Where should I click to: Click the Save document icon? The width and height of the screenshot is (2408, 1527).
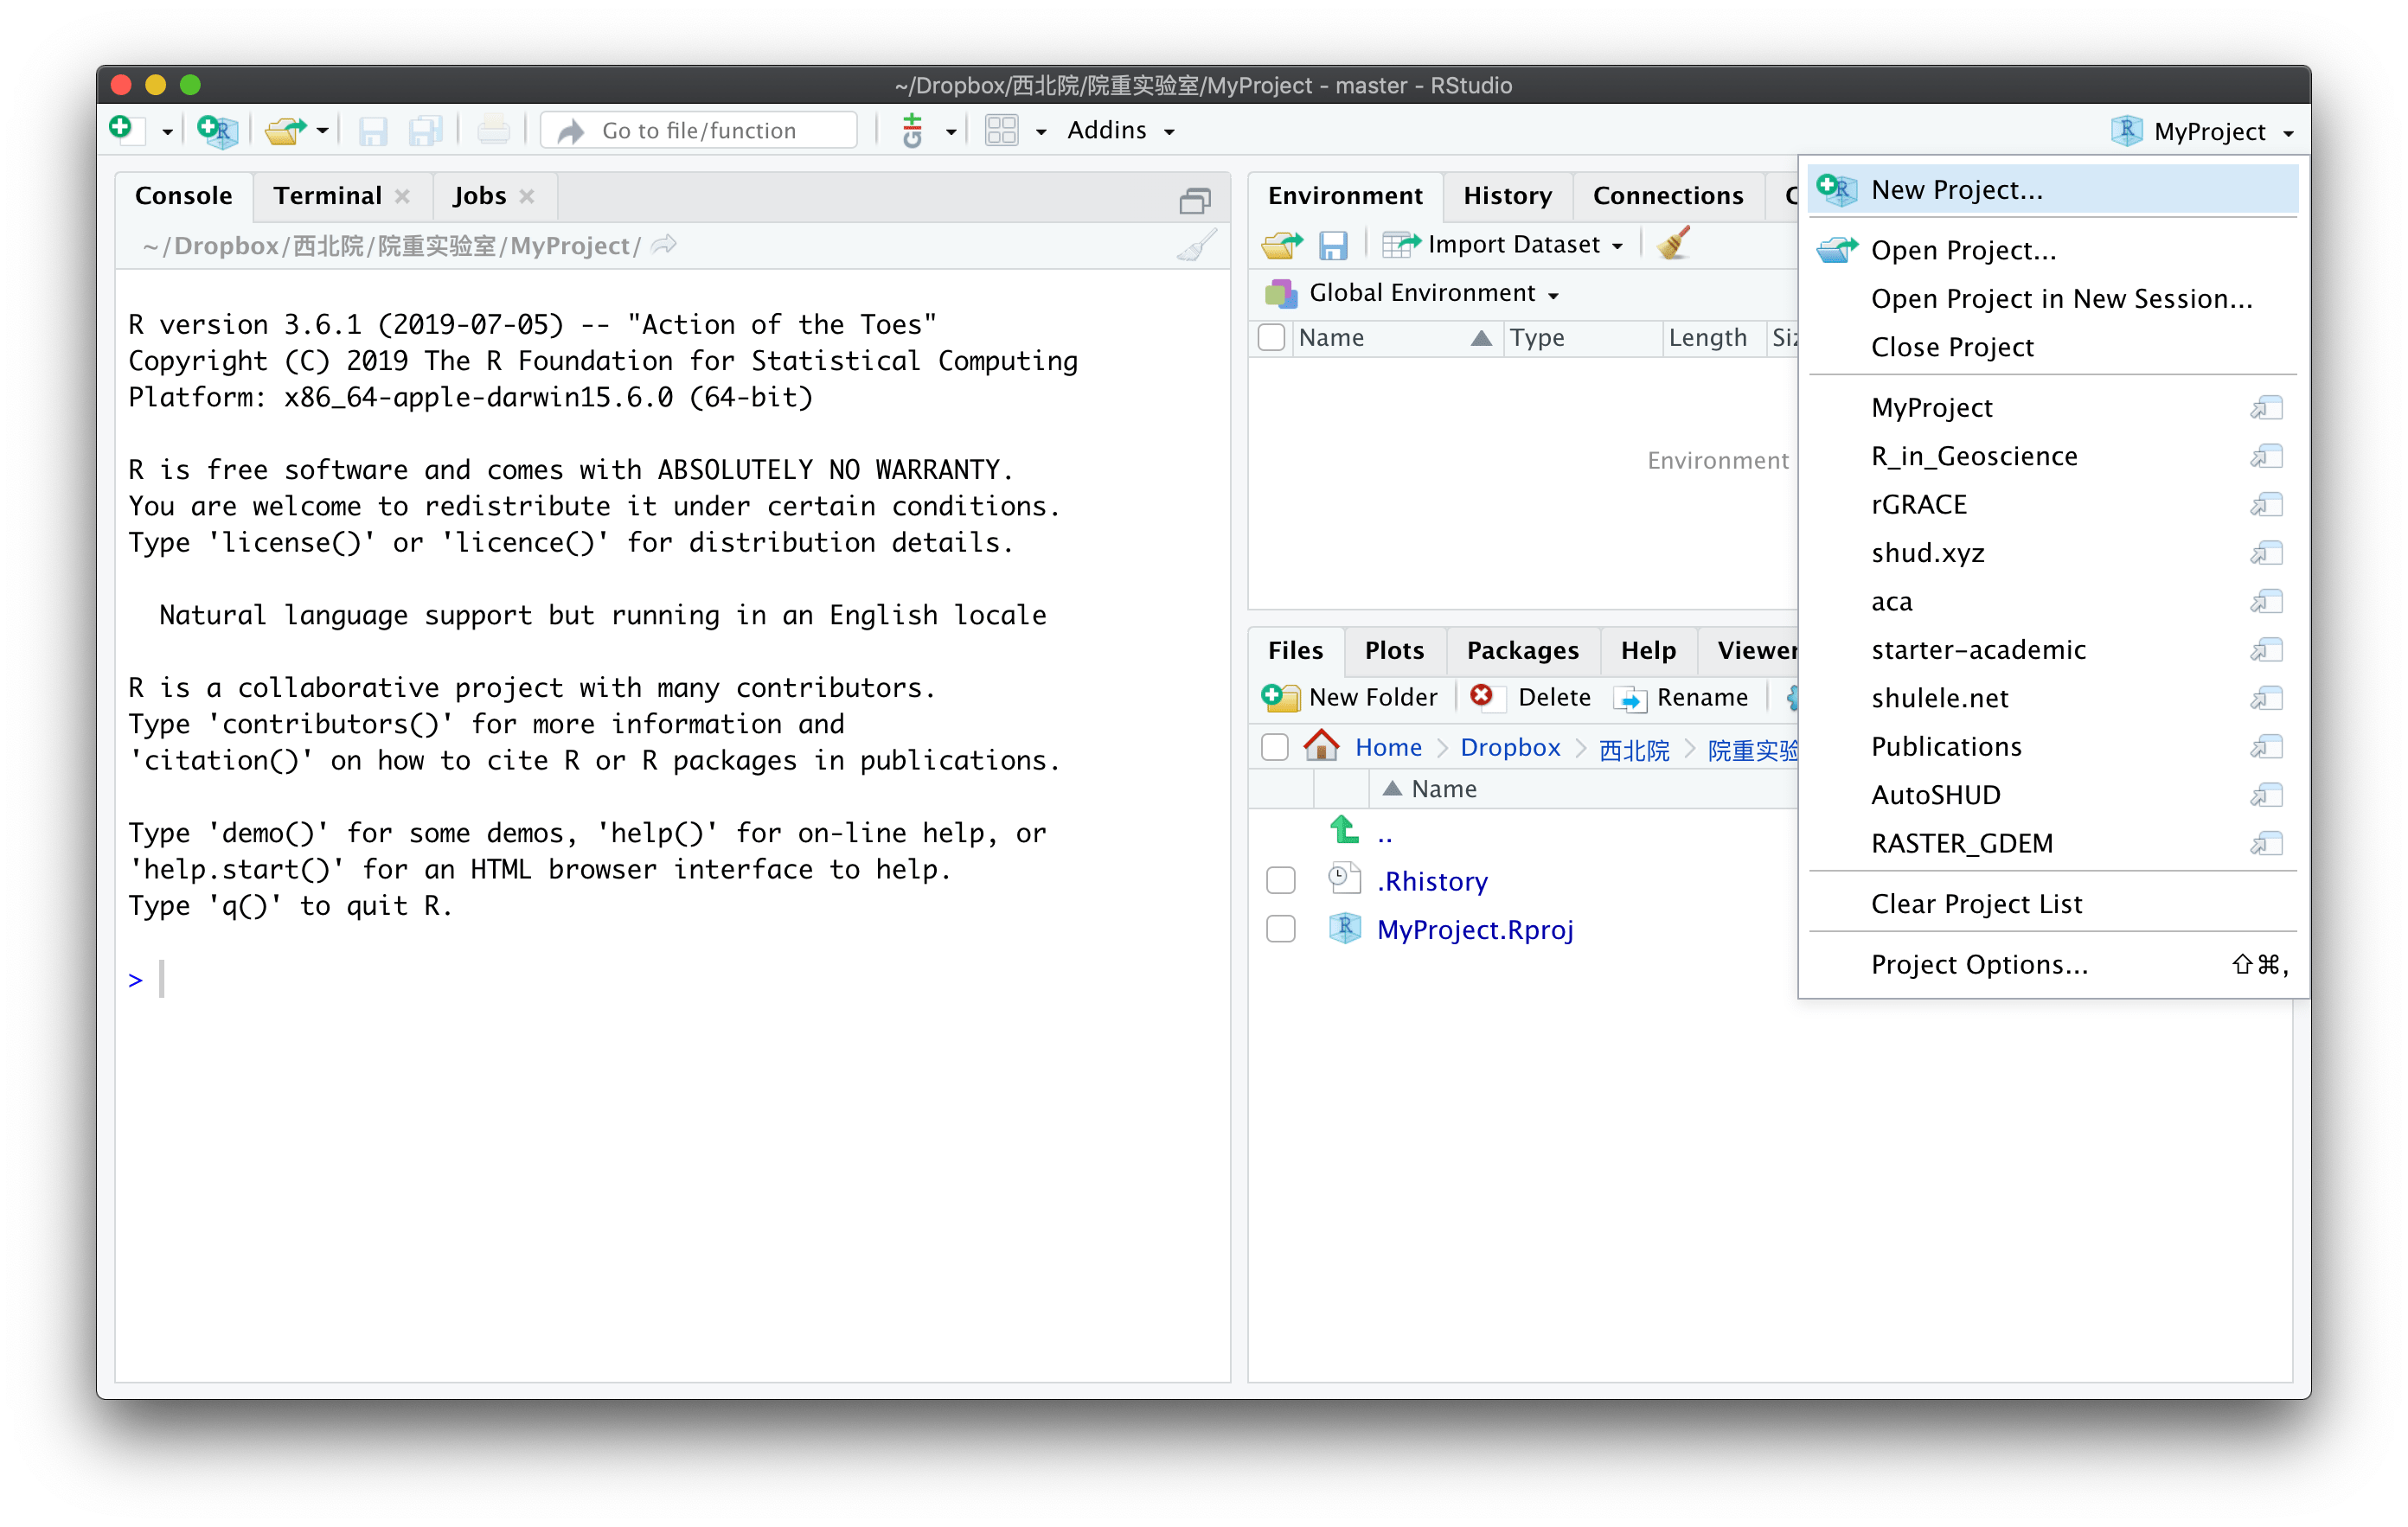(373, 130)
